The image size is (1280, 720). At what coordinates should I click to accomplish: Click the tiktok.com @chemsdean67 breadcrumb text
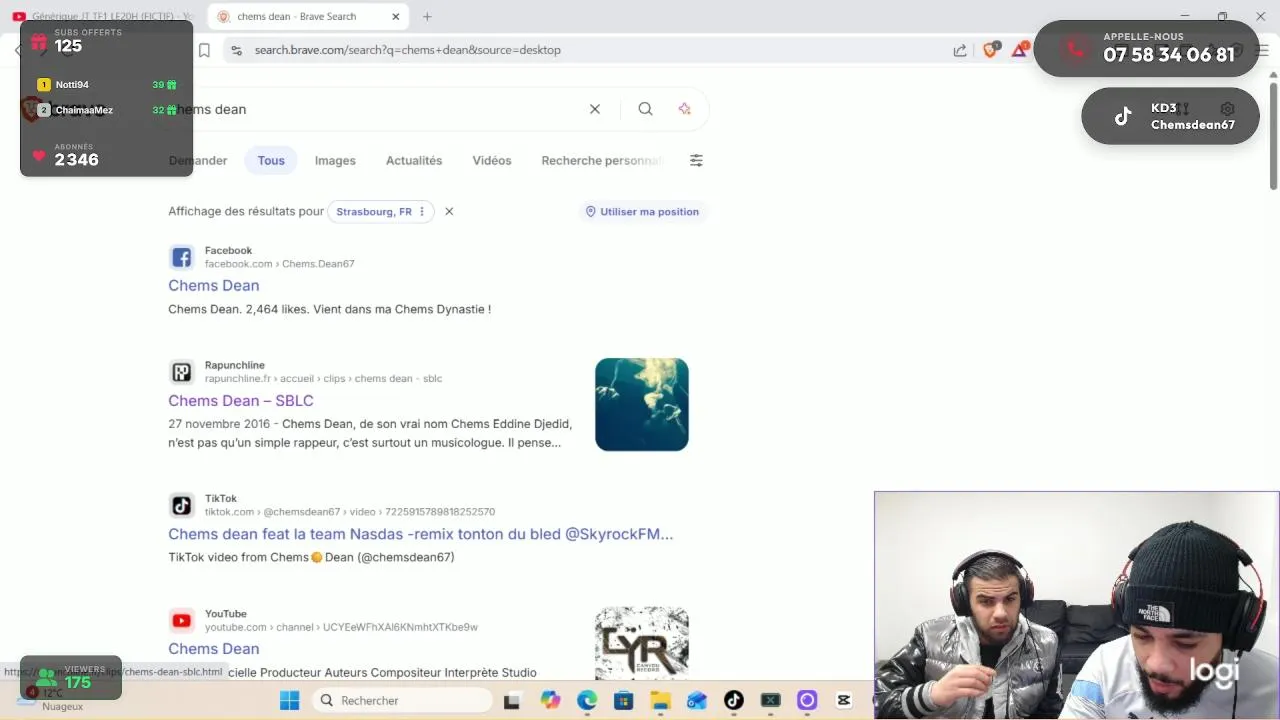point(350,512)
